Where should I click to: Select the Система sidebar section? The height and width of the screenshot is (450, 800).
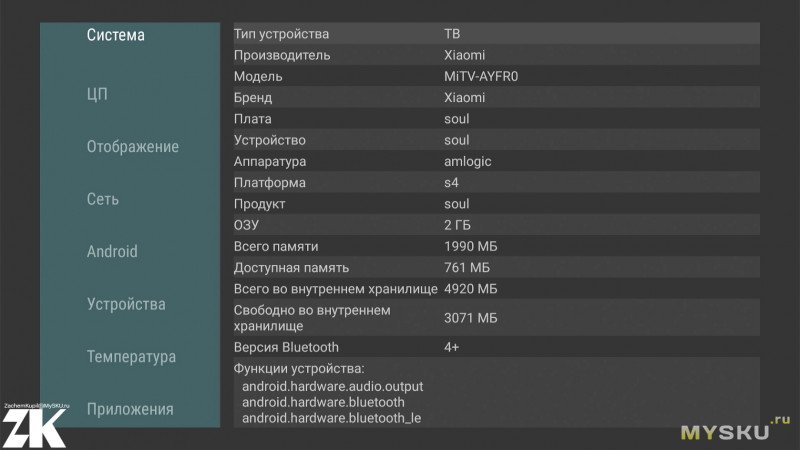point(115,35)
